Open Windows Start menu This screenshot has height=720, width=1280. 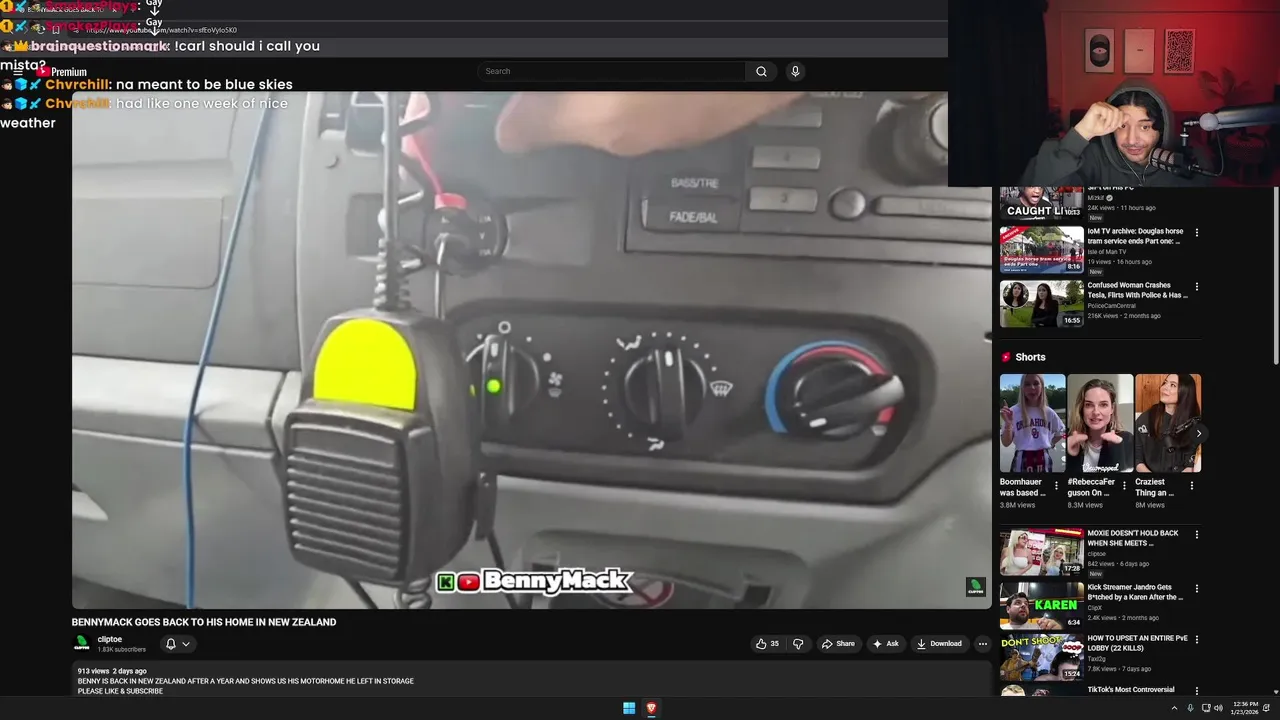tap(629, 708)
